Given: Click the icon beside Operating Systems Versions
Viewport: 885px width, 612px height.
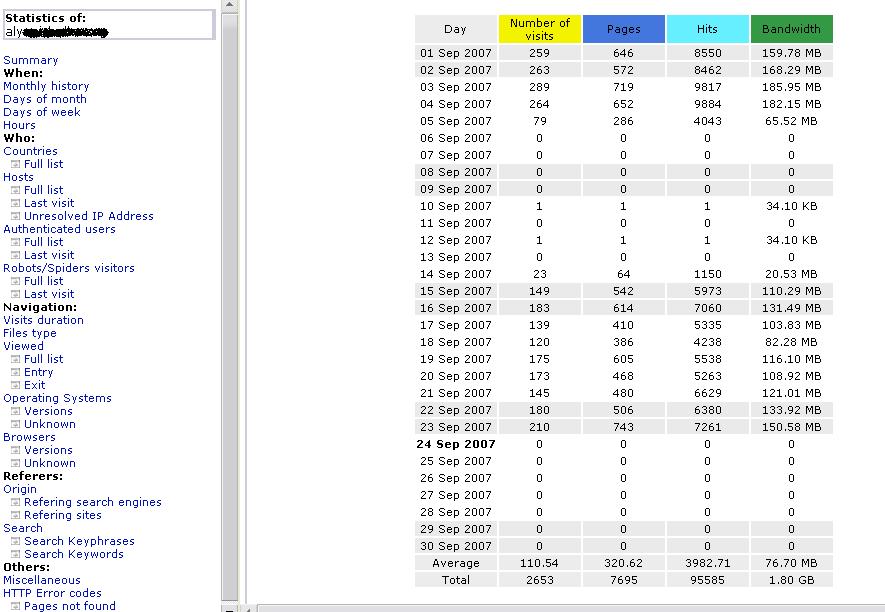Looking at the screenshot, I should (x=16, y=411).
